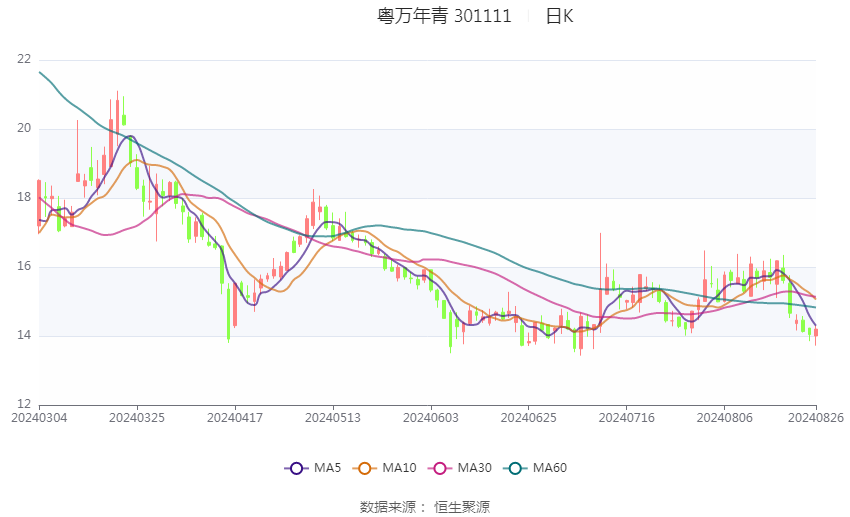The height and width of the screenshot is (517, 850).
Task: Hide the MA10 series via its label
Action: 399,468
